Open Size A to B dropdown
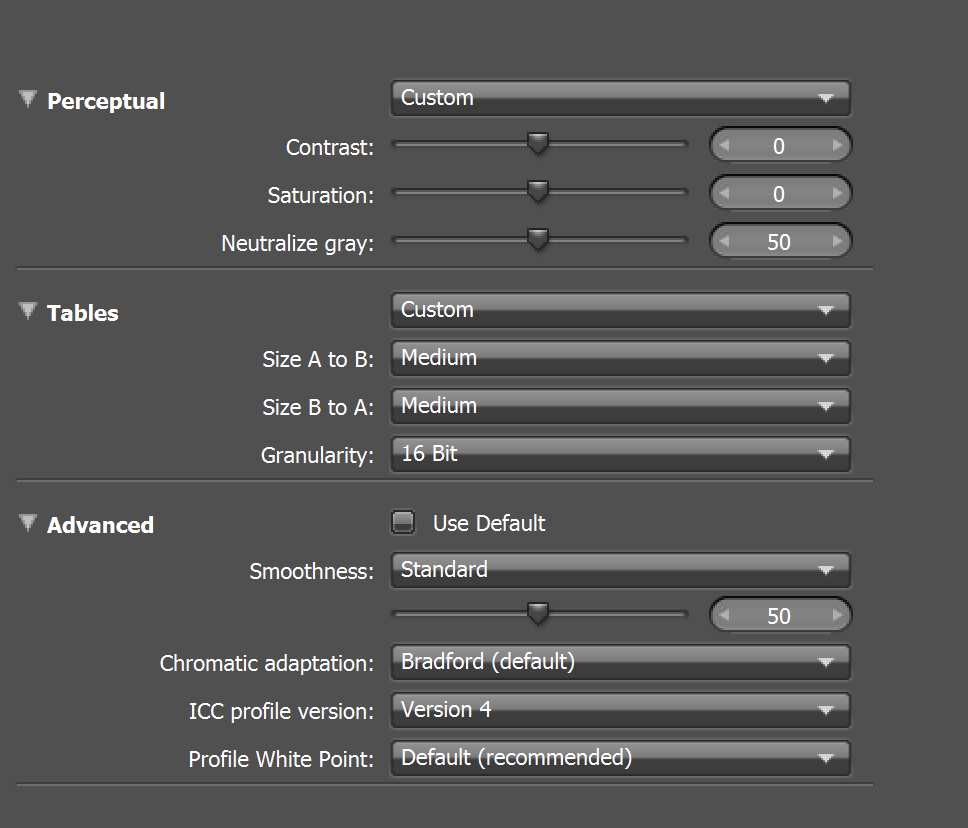This screenshot has width=968, height=828. point(620,358)
